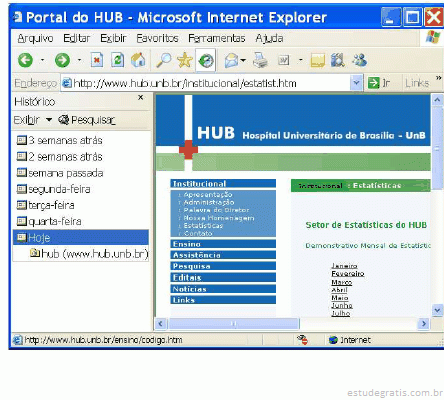444x400 pixels.
Task: Open the Pesquisa section link
Action: (x=223, y=266)
